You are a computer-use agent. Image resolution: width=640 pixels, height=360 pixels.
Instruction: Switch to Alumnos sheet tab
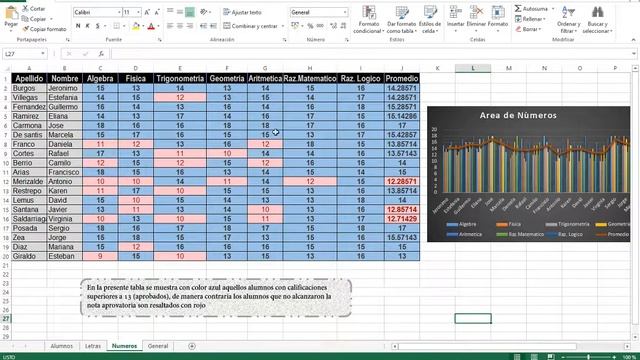62,346
